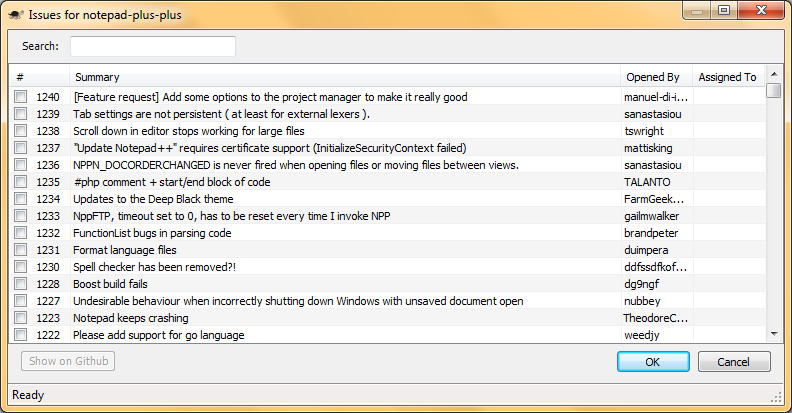Screen dimensions: 792x413
Task: Select 'NppFTP, timeout set to 0' row
Action: [232, 216]
